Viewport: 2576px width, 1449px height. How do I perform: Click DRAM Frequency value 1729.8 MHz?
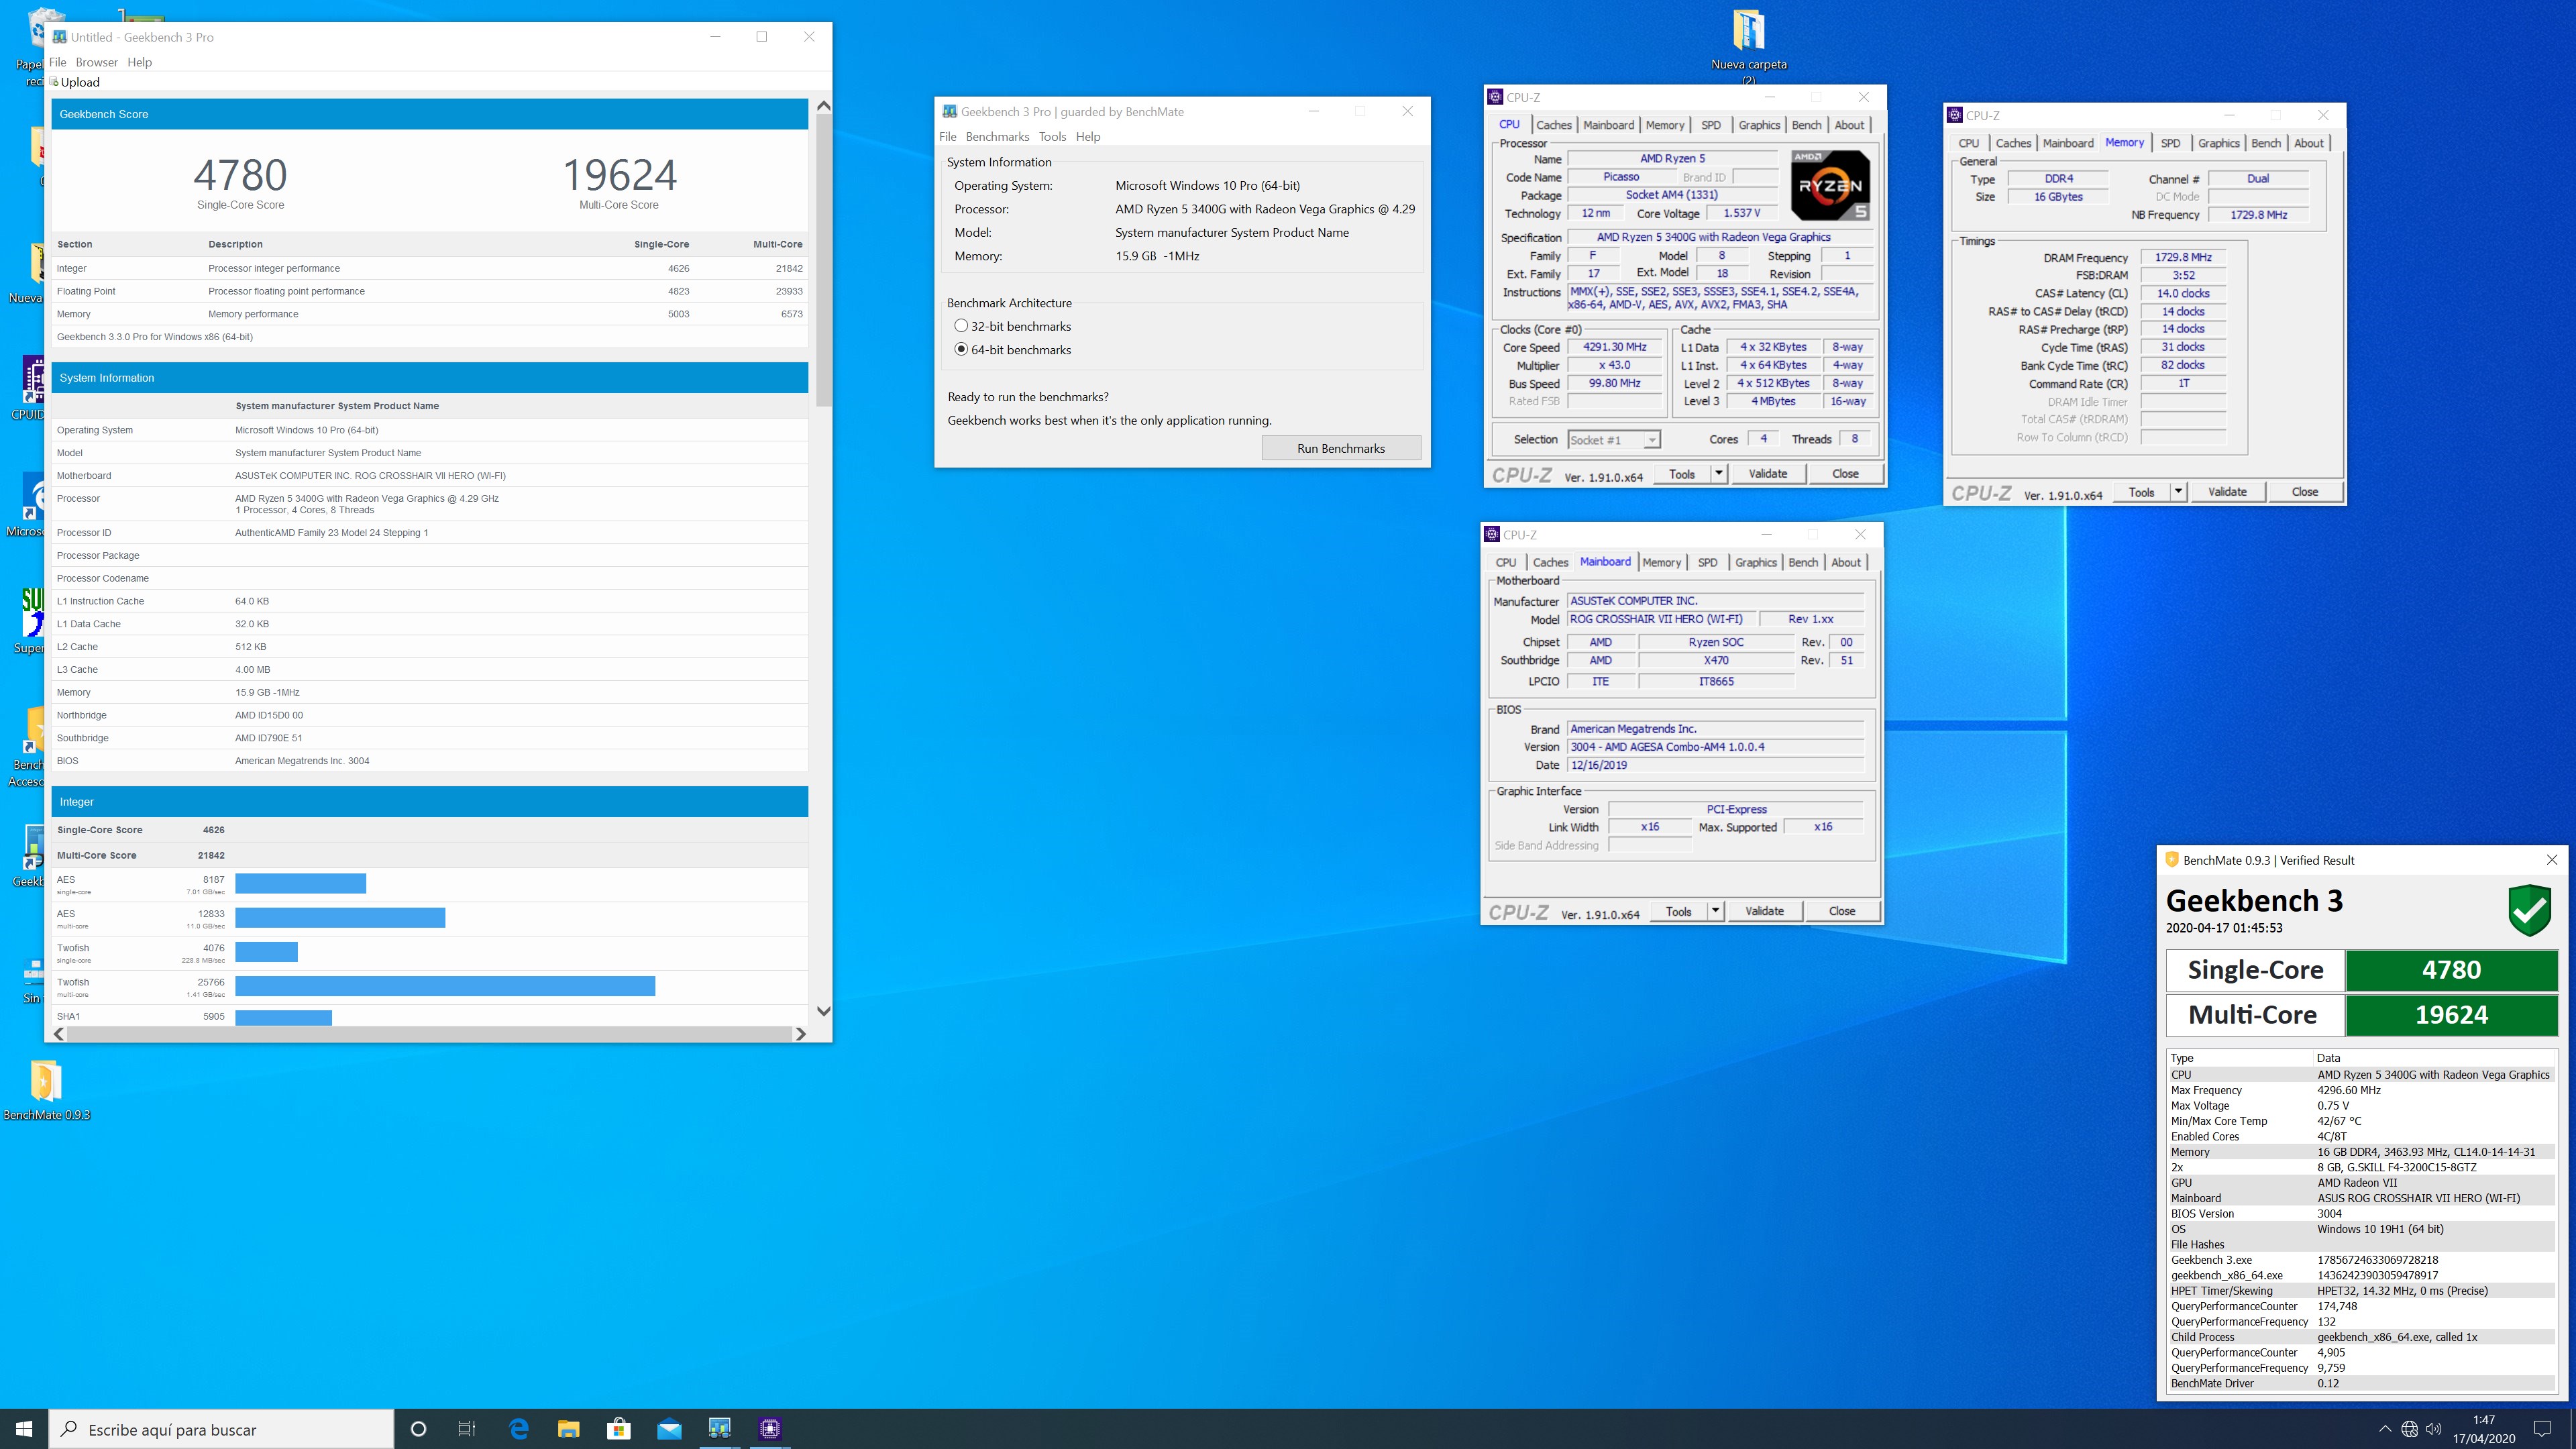pyautogui.click(x=2183, y=257)
